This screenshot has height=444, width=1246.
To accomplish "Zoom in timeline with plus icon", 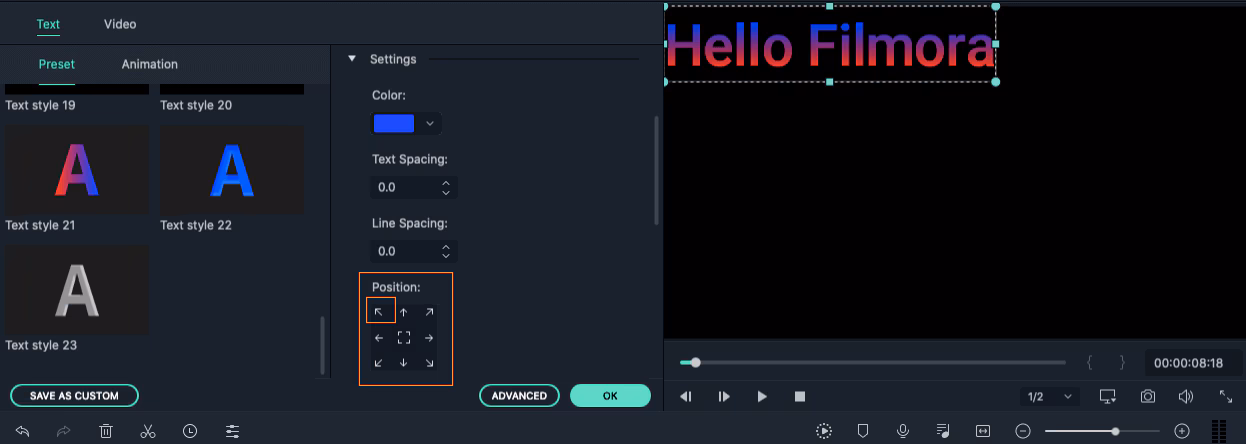I will pyautogui.click(x=1182, y=431).
